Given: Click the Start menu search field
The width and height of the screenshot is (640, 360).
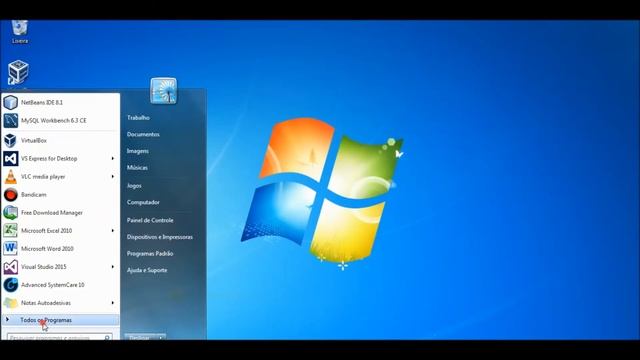Looking at the screenshot, I should pos(60,337).
